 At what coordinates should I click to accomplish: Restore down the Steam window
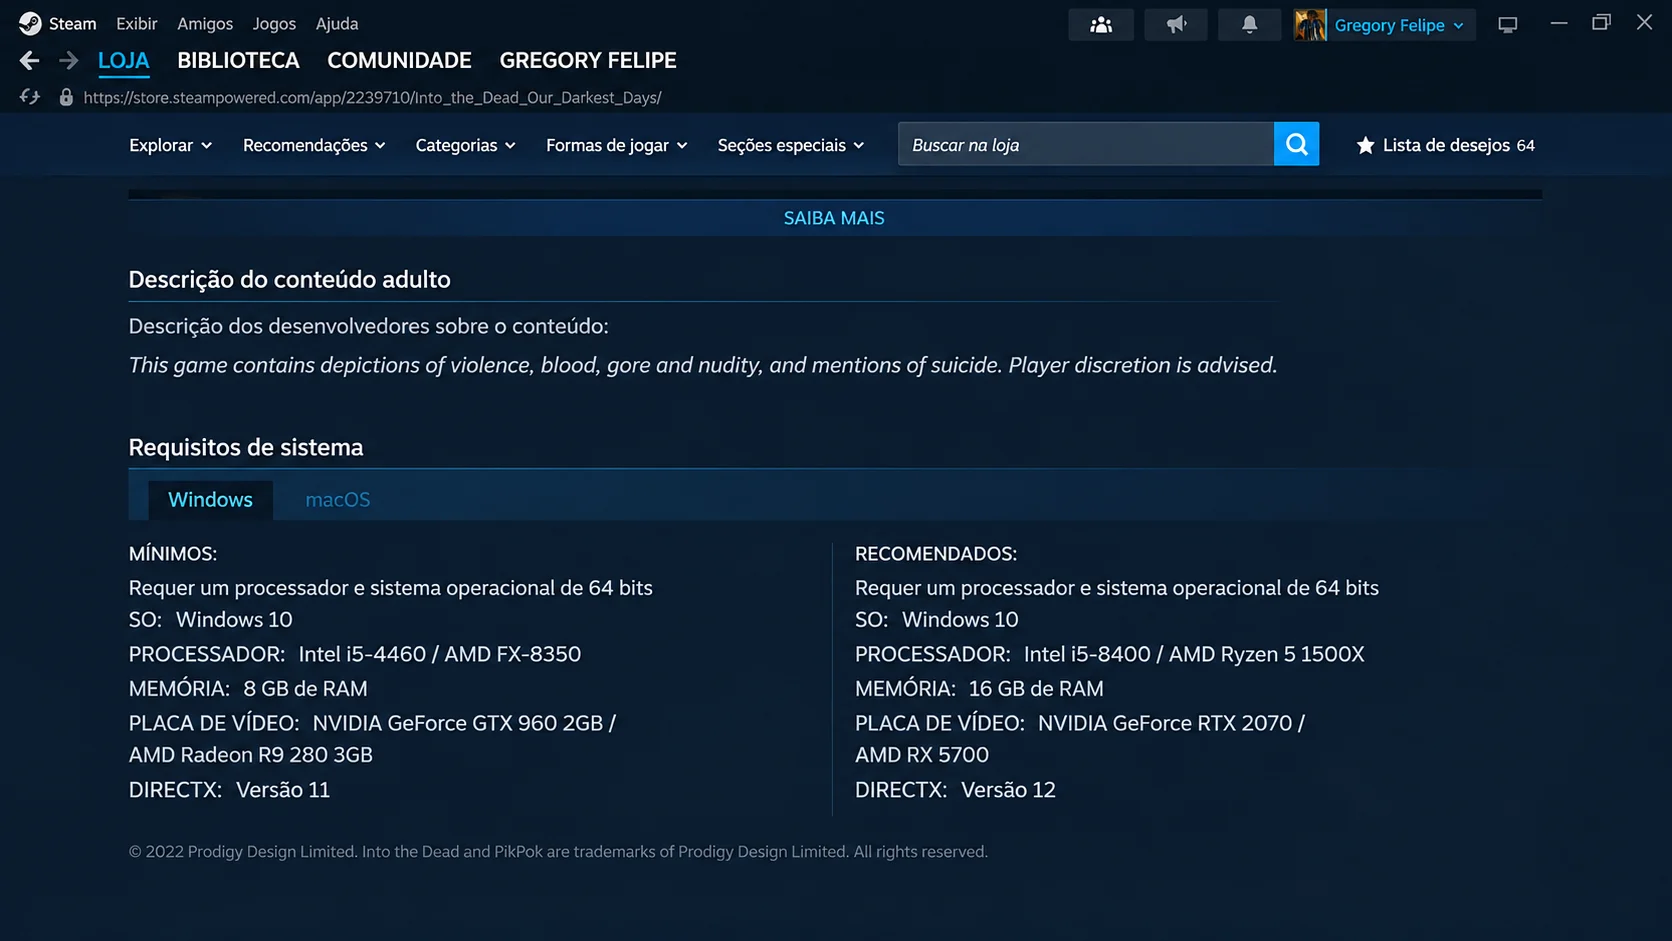click(x=1601, y=22)
